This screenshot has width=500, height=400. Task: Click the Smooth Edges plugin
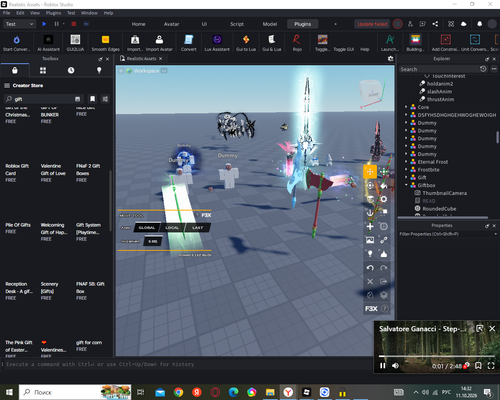(x=105, y=43)
